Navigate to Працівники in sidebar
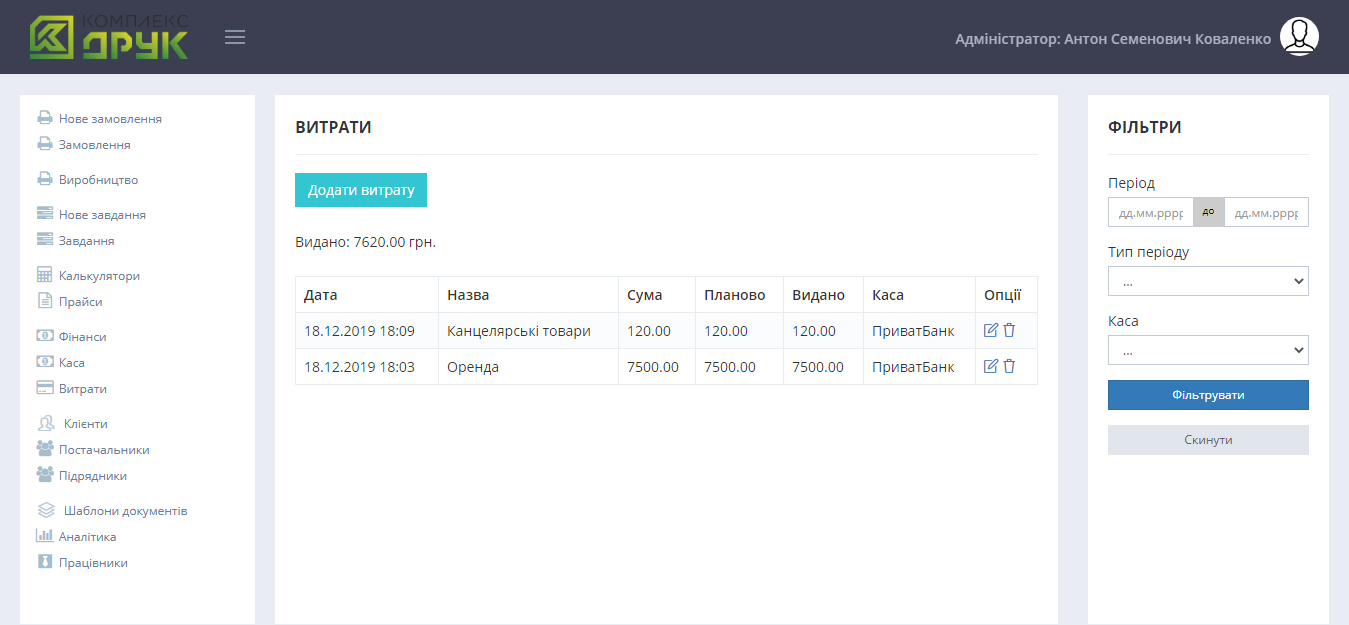The width and height of the screenshot is (1349, 625). pyautogui.click(x=93, y=563)
